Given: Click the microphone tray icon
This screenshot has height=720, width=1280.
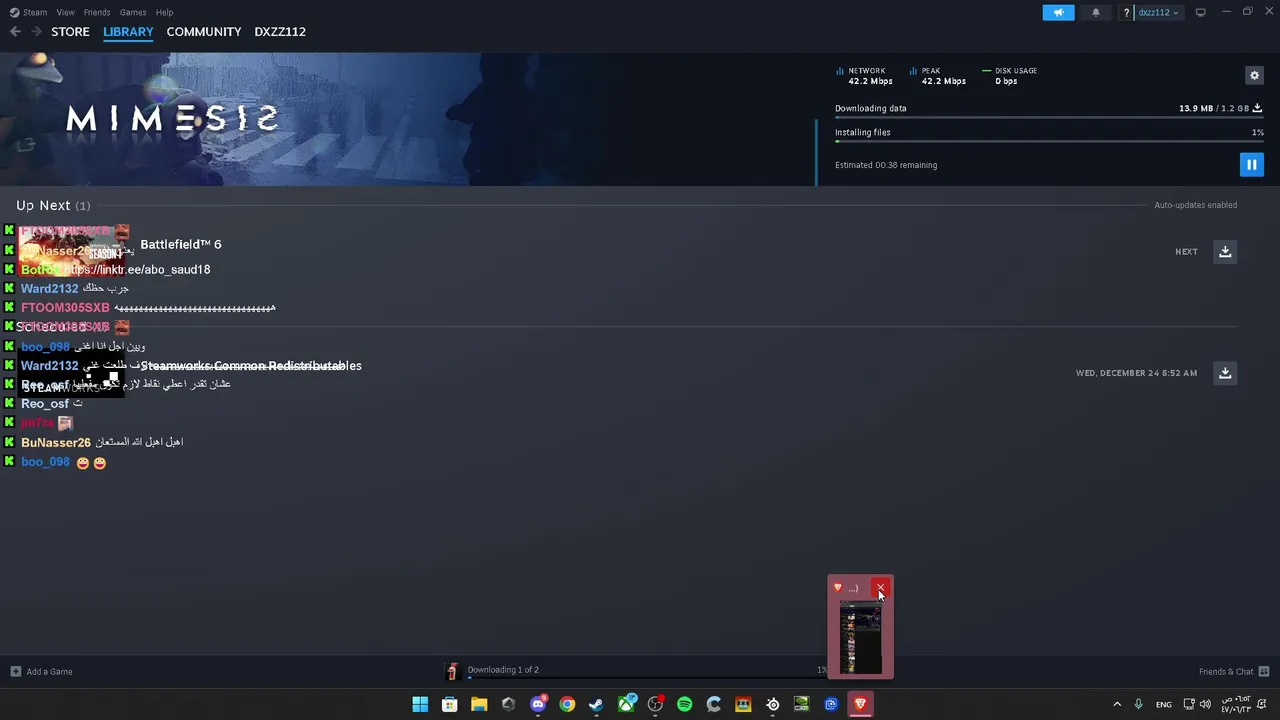Looking at the screenshot, I should (1138, 704).
